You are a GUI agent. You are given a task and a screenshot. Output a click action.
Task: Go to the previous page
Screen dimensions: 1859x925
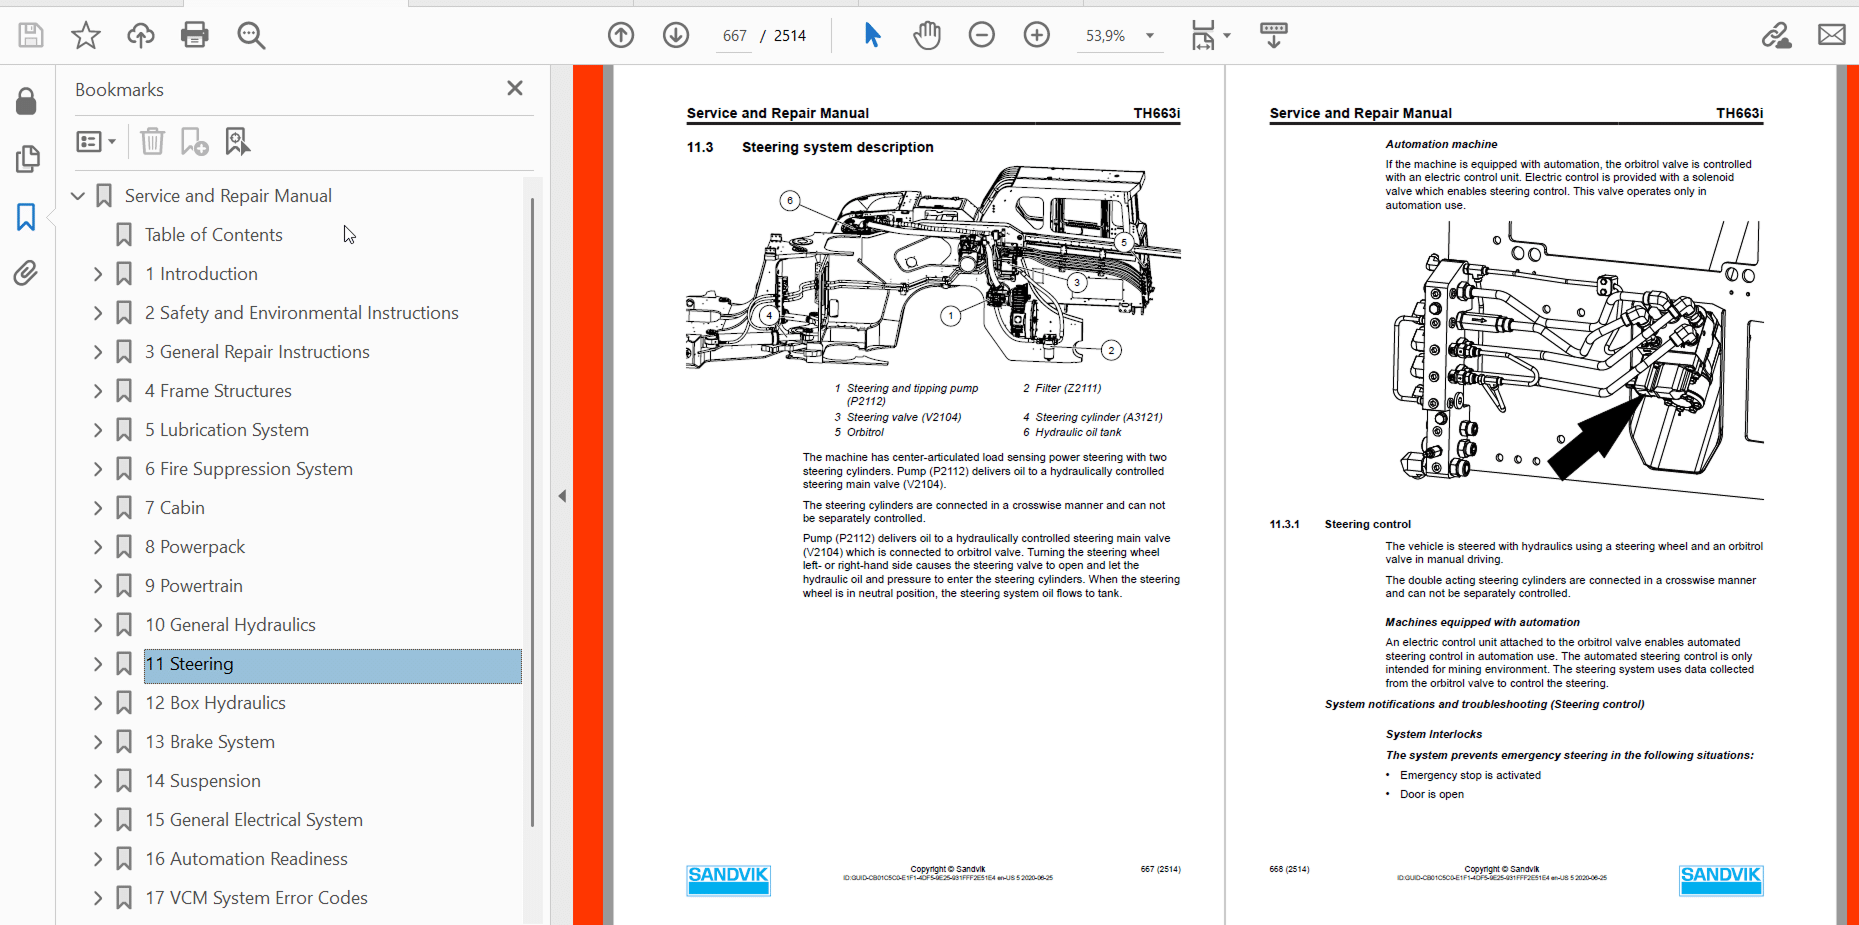coord(621,36)
